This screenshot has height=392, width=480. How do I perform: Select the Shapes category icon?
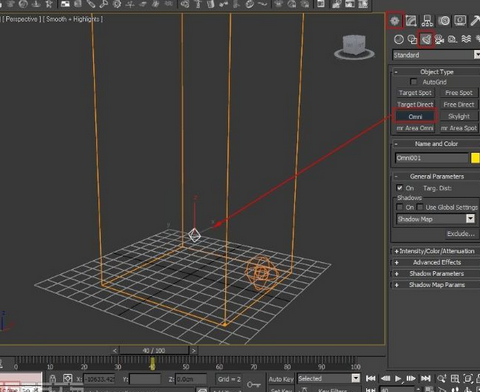coord(412,39)
